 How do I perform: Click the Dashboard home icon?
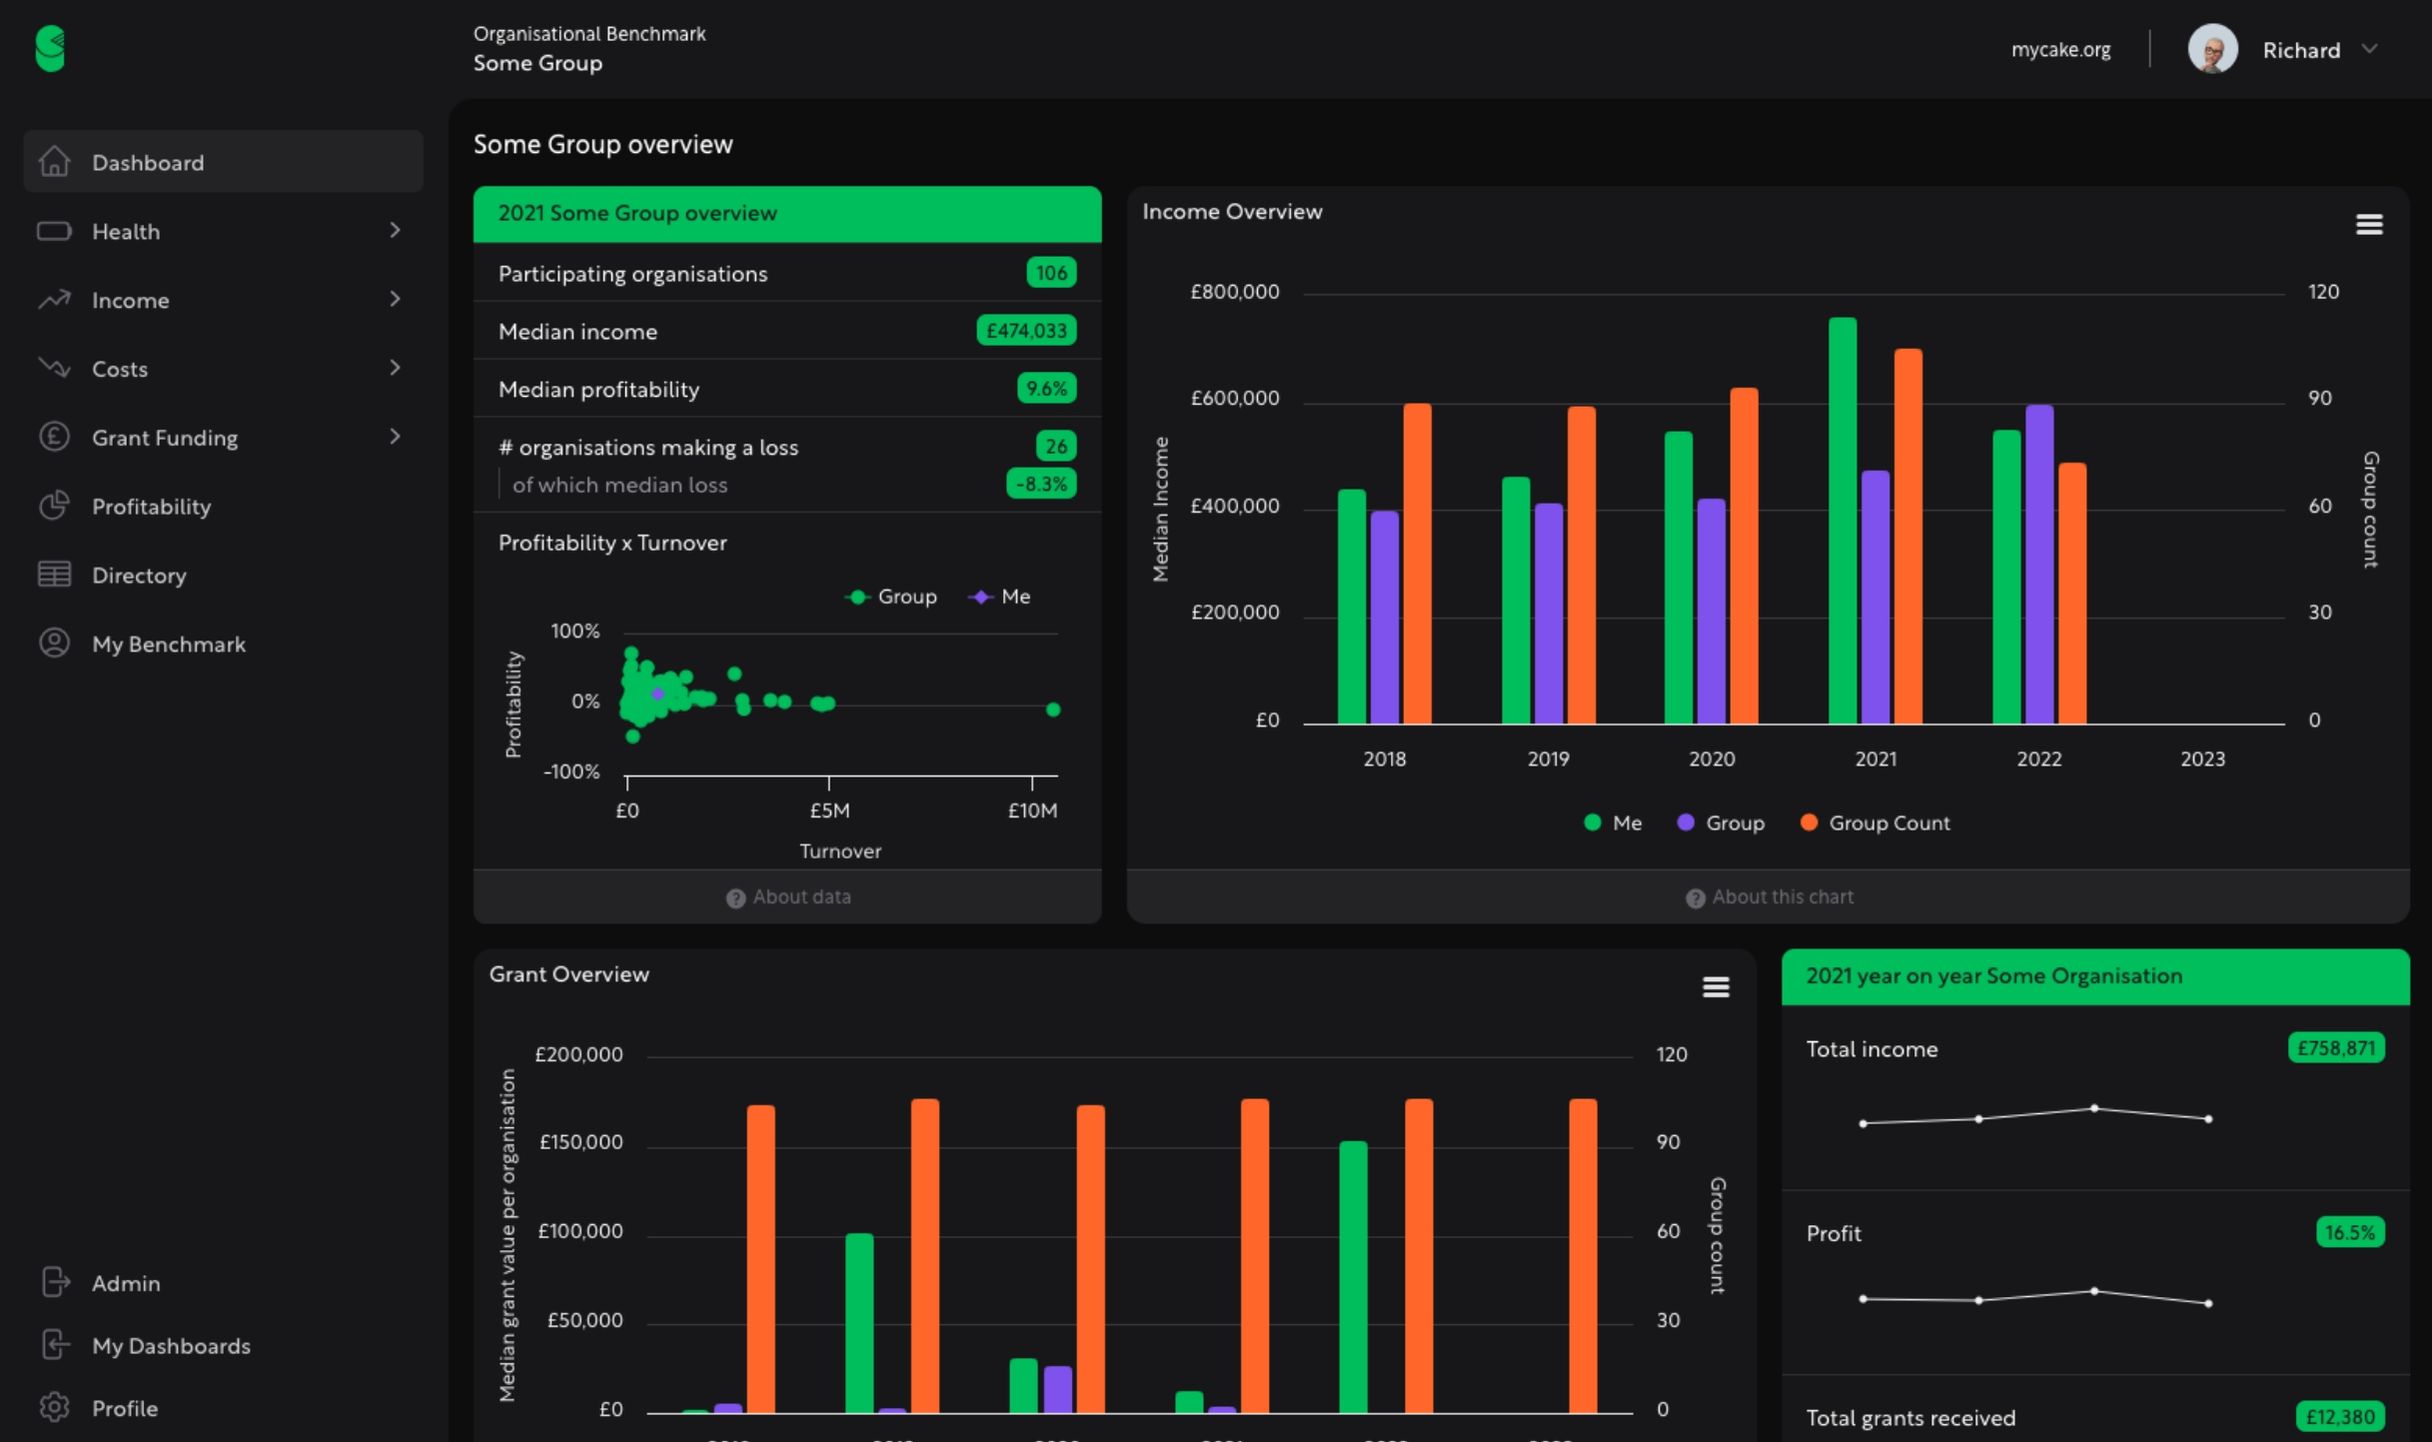tap(55, 162)
